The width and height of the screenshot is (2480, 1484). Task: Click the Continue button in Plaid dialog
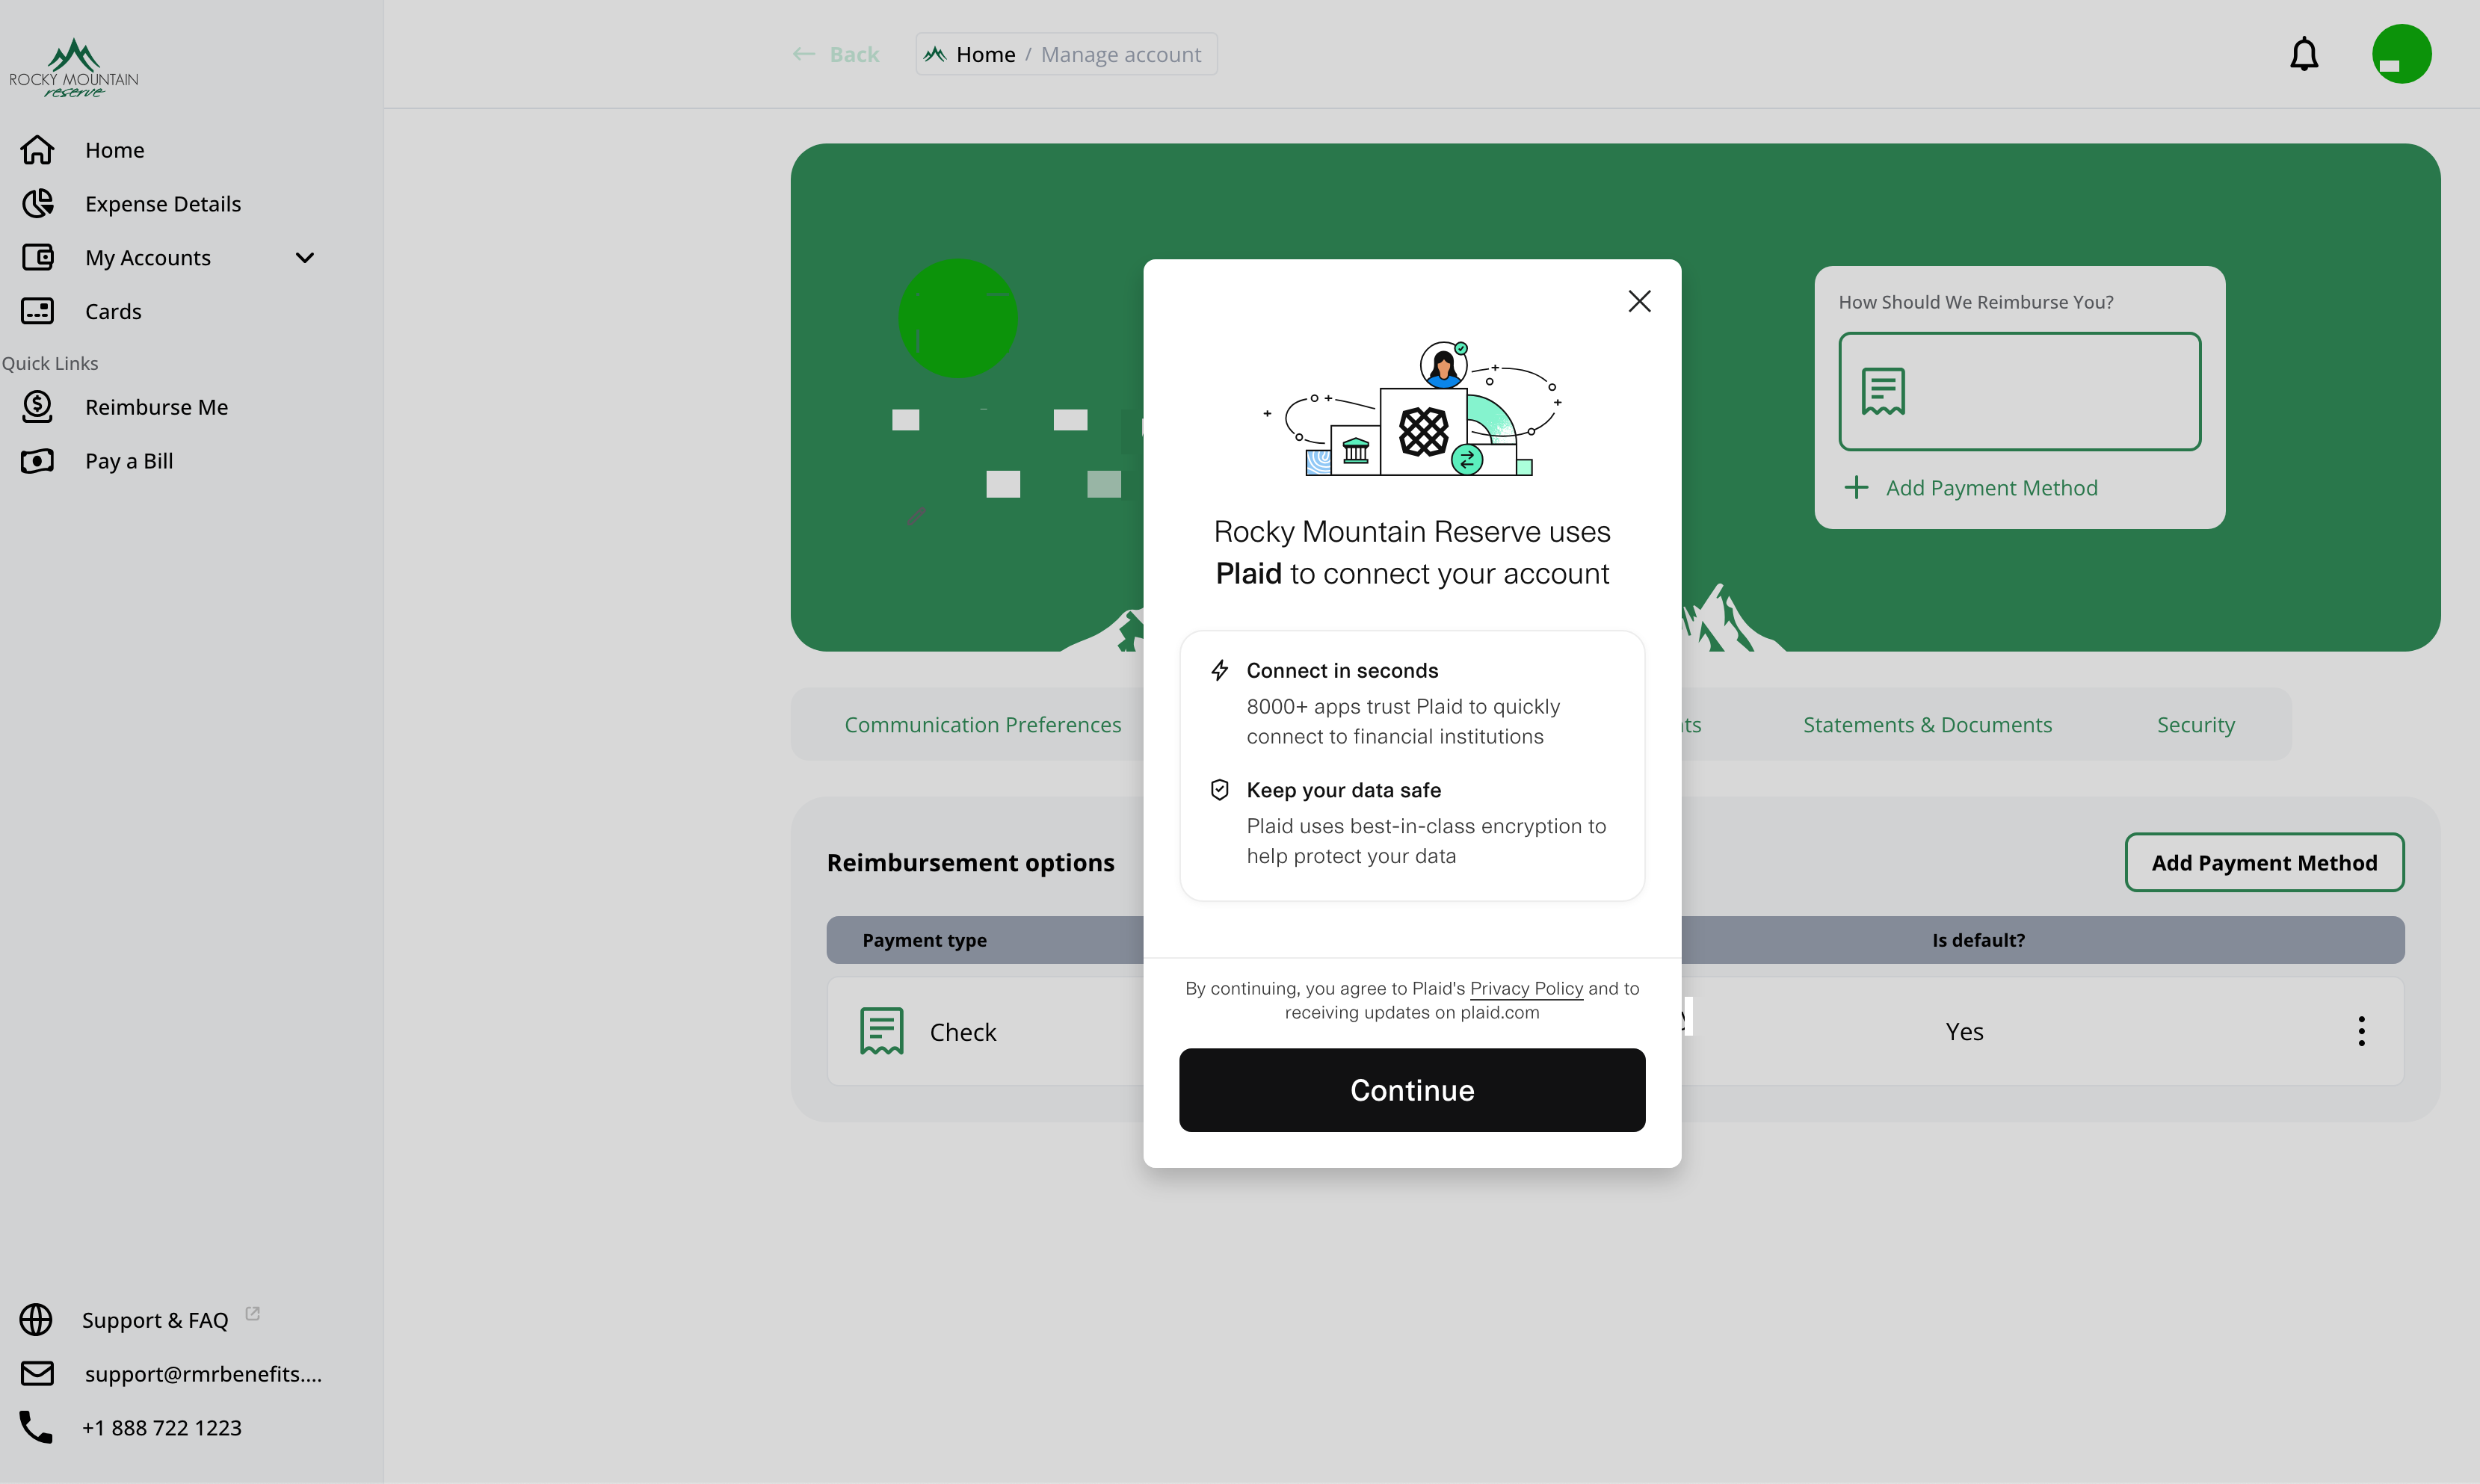point(1412,1090)
